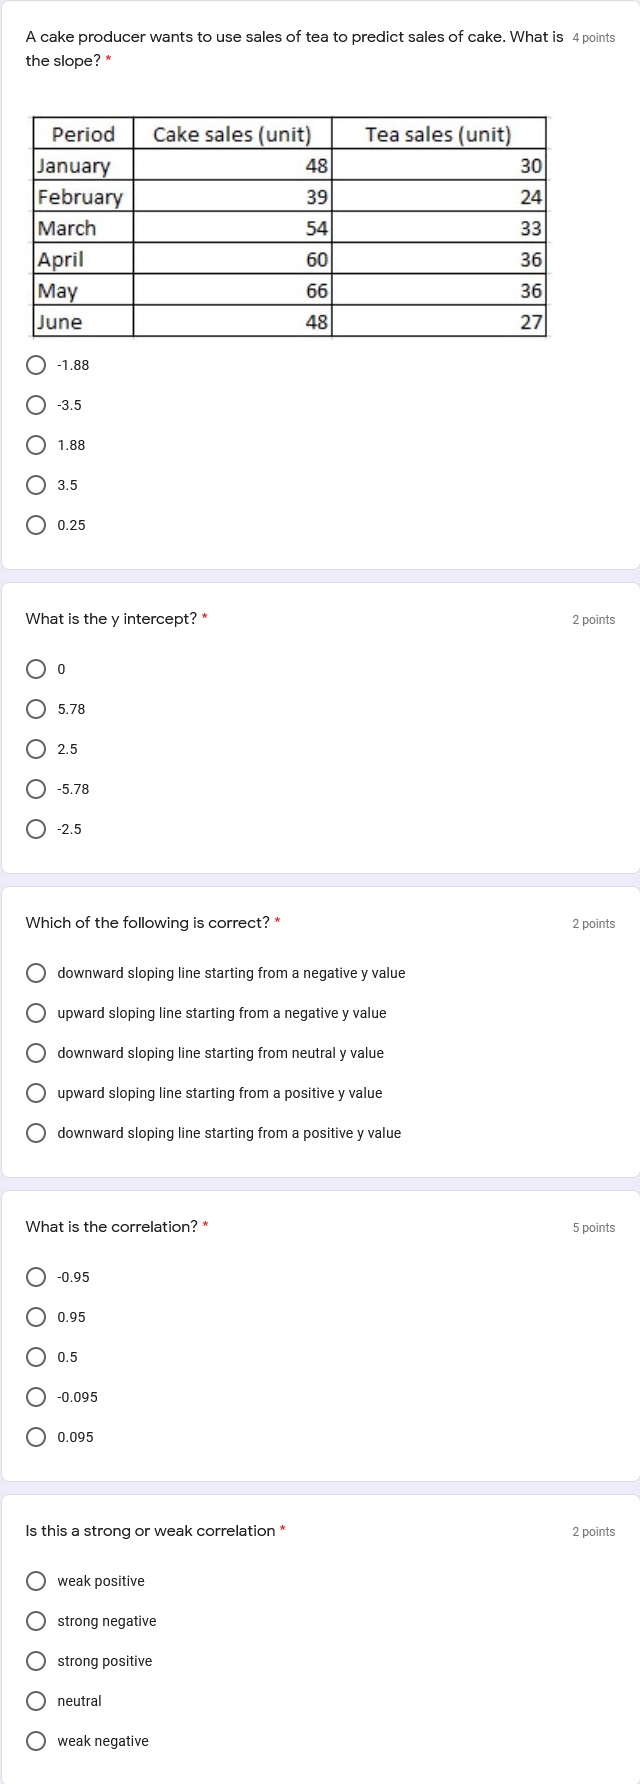640x1784 pixels.
Task: Select the -1.88 slope answer option
Action: (x=36, y=365)
